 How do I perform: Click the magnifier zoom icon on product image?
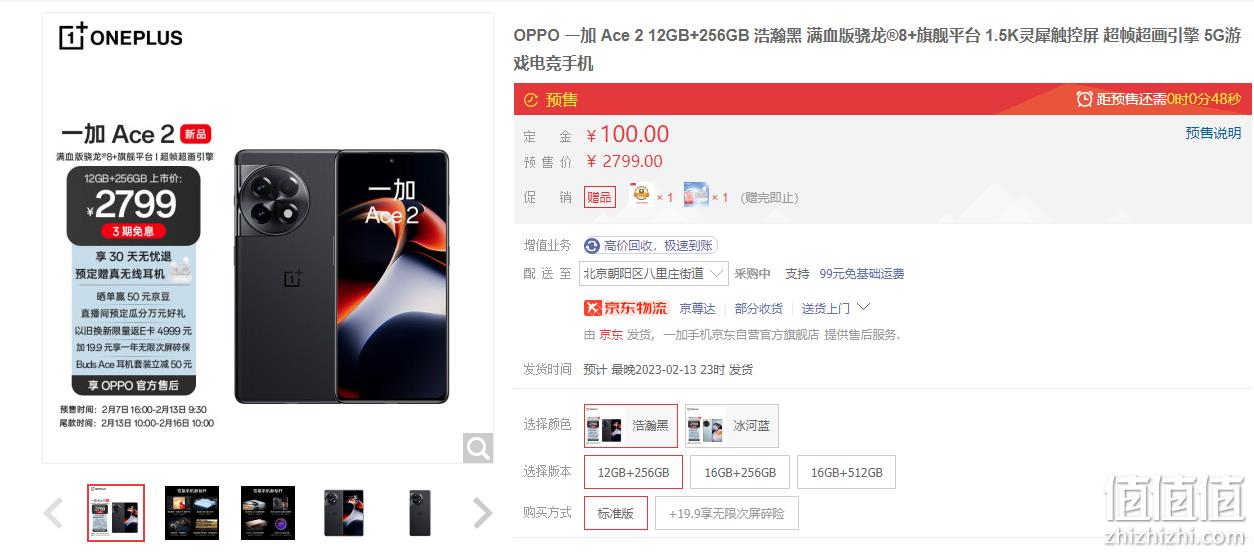(x=478, y=448)
